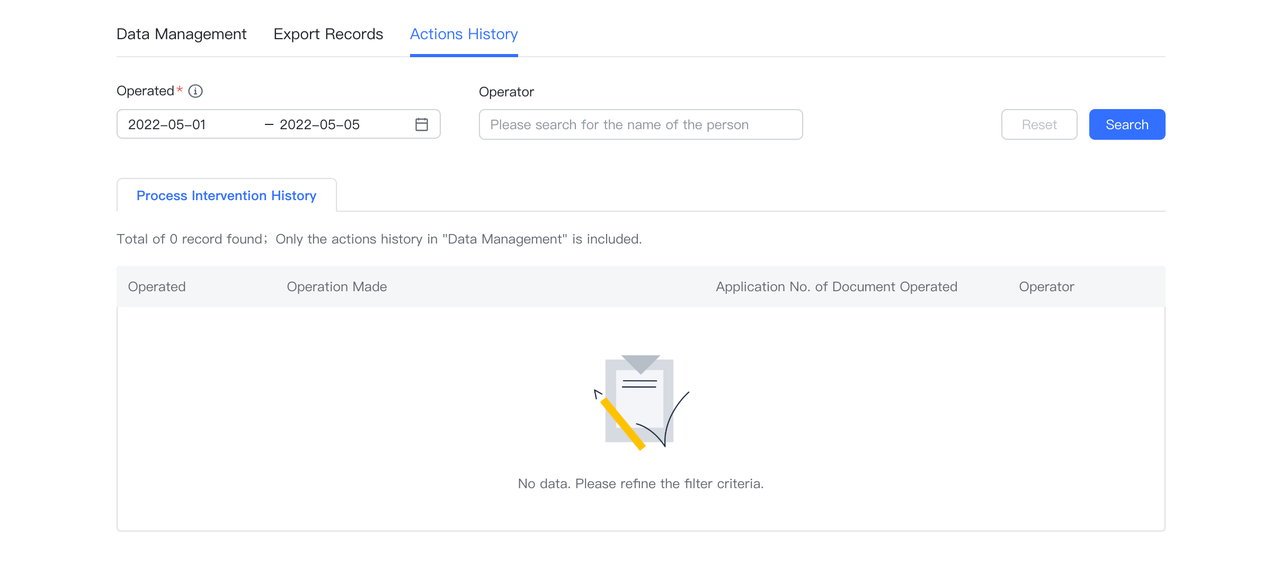Image resolution: width=1280 pixels, height=575 pixels.
Task: Edit the end date 2022-05-05
Action: pyautogui.click(x=320, y=125)
